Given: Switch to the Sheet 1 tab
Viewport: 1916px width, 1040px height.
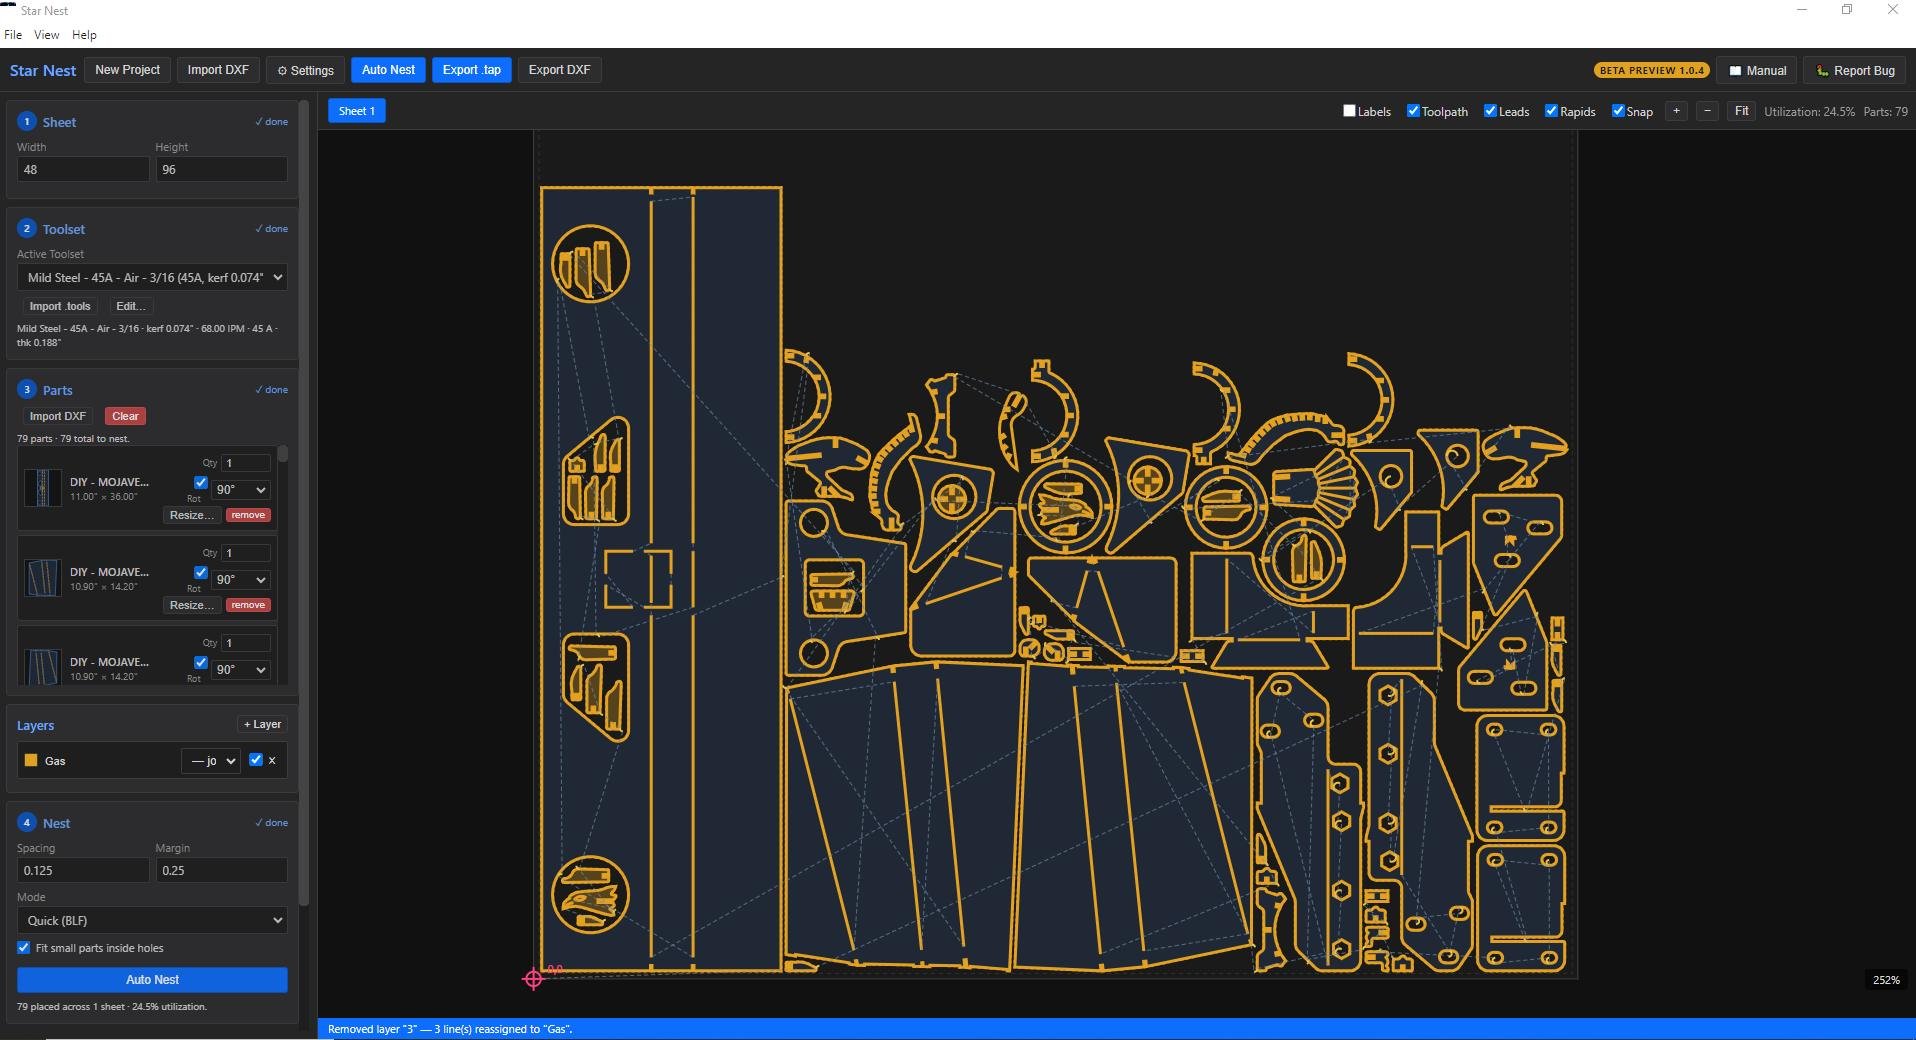Looking at the screenshot, I should (x=357, y=111).
